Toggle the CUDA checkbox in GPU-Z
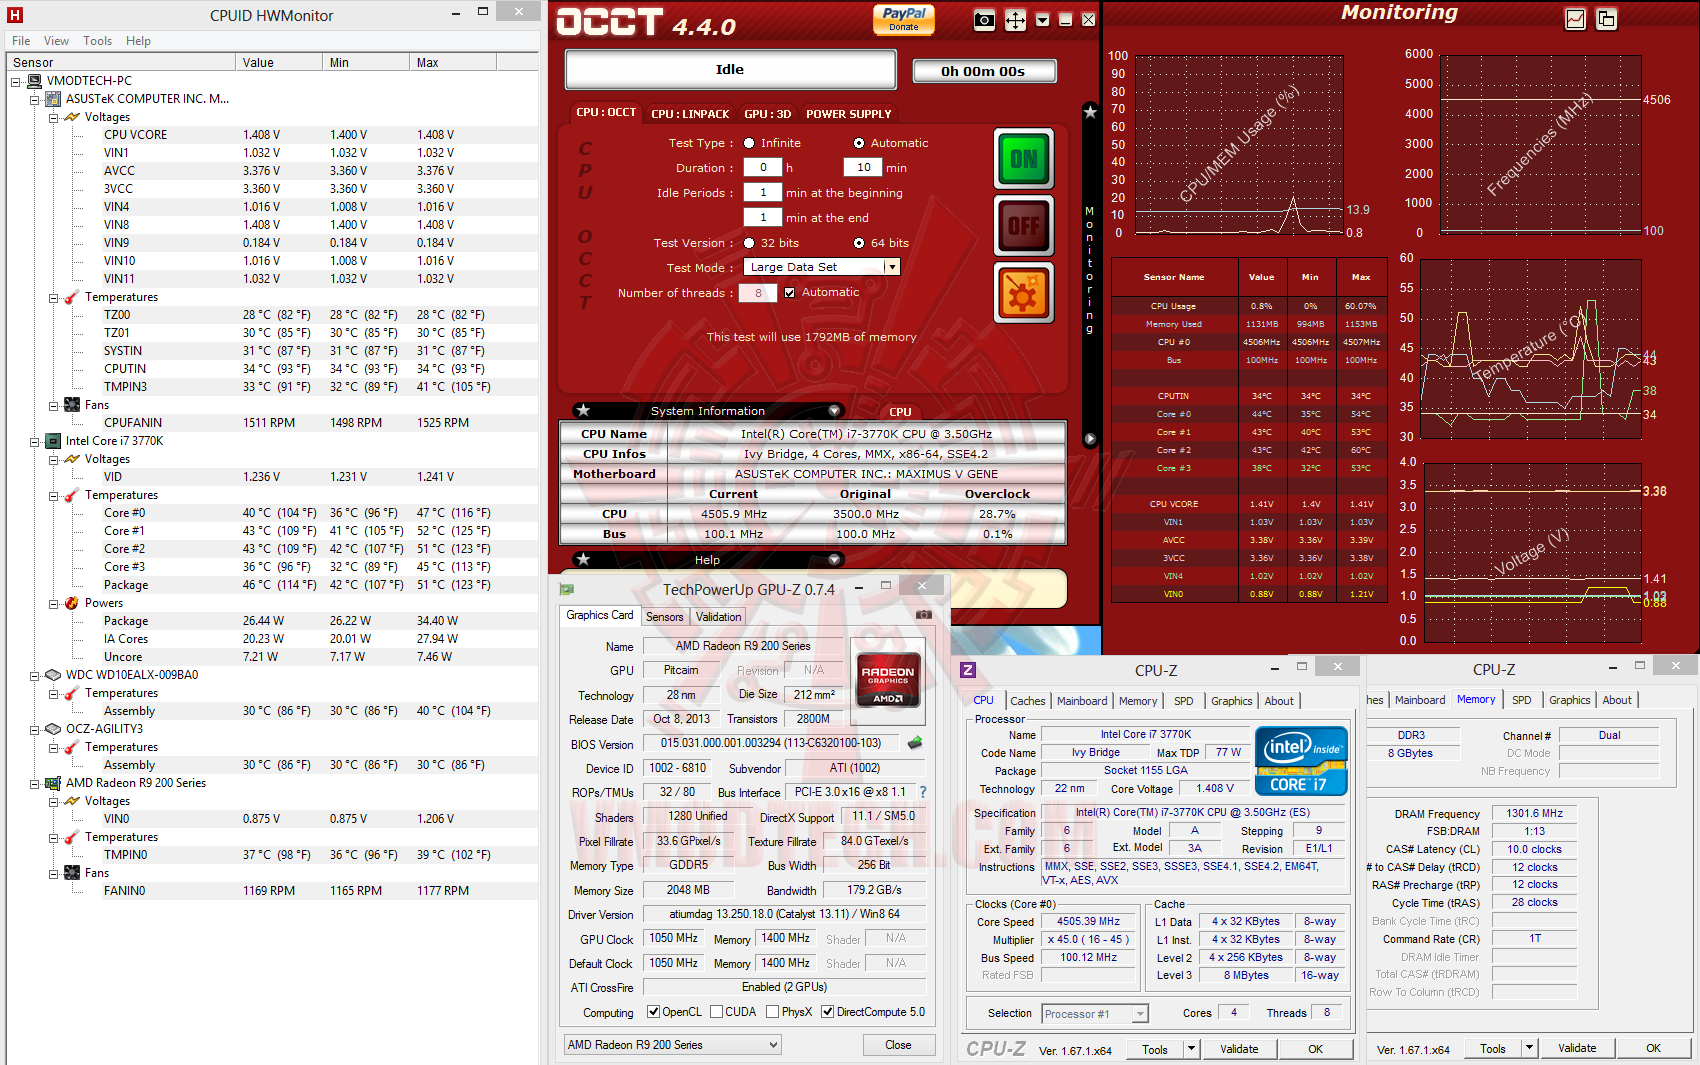Image resolution: width=1700 pixels, height=1065 pixels. 716,1012
